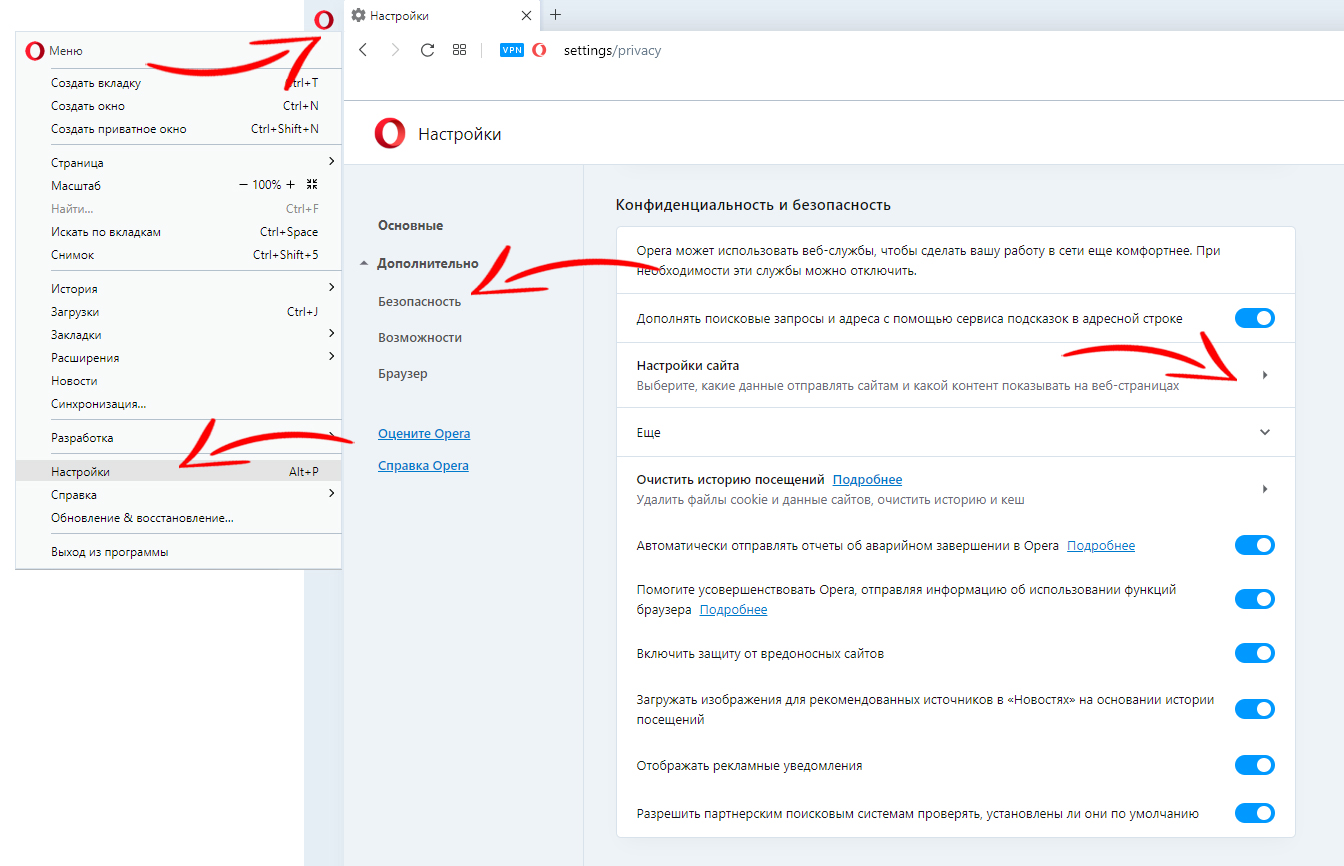The image size is (1344, 866).
Task: Toggle malicious sites protection switch
Action: [1255, 653]
